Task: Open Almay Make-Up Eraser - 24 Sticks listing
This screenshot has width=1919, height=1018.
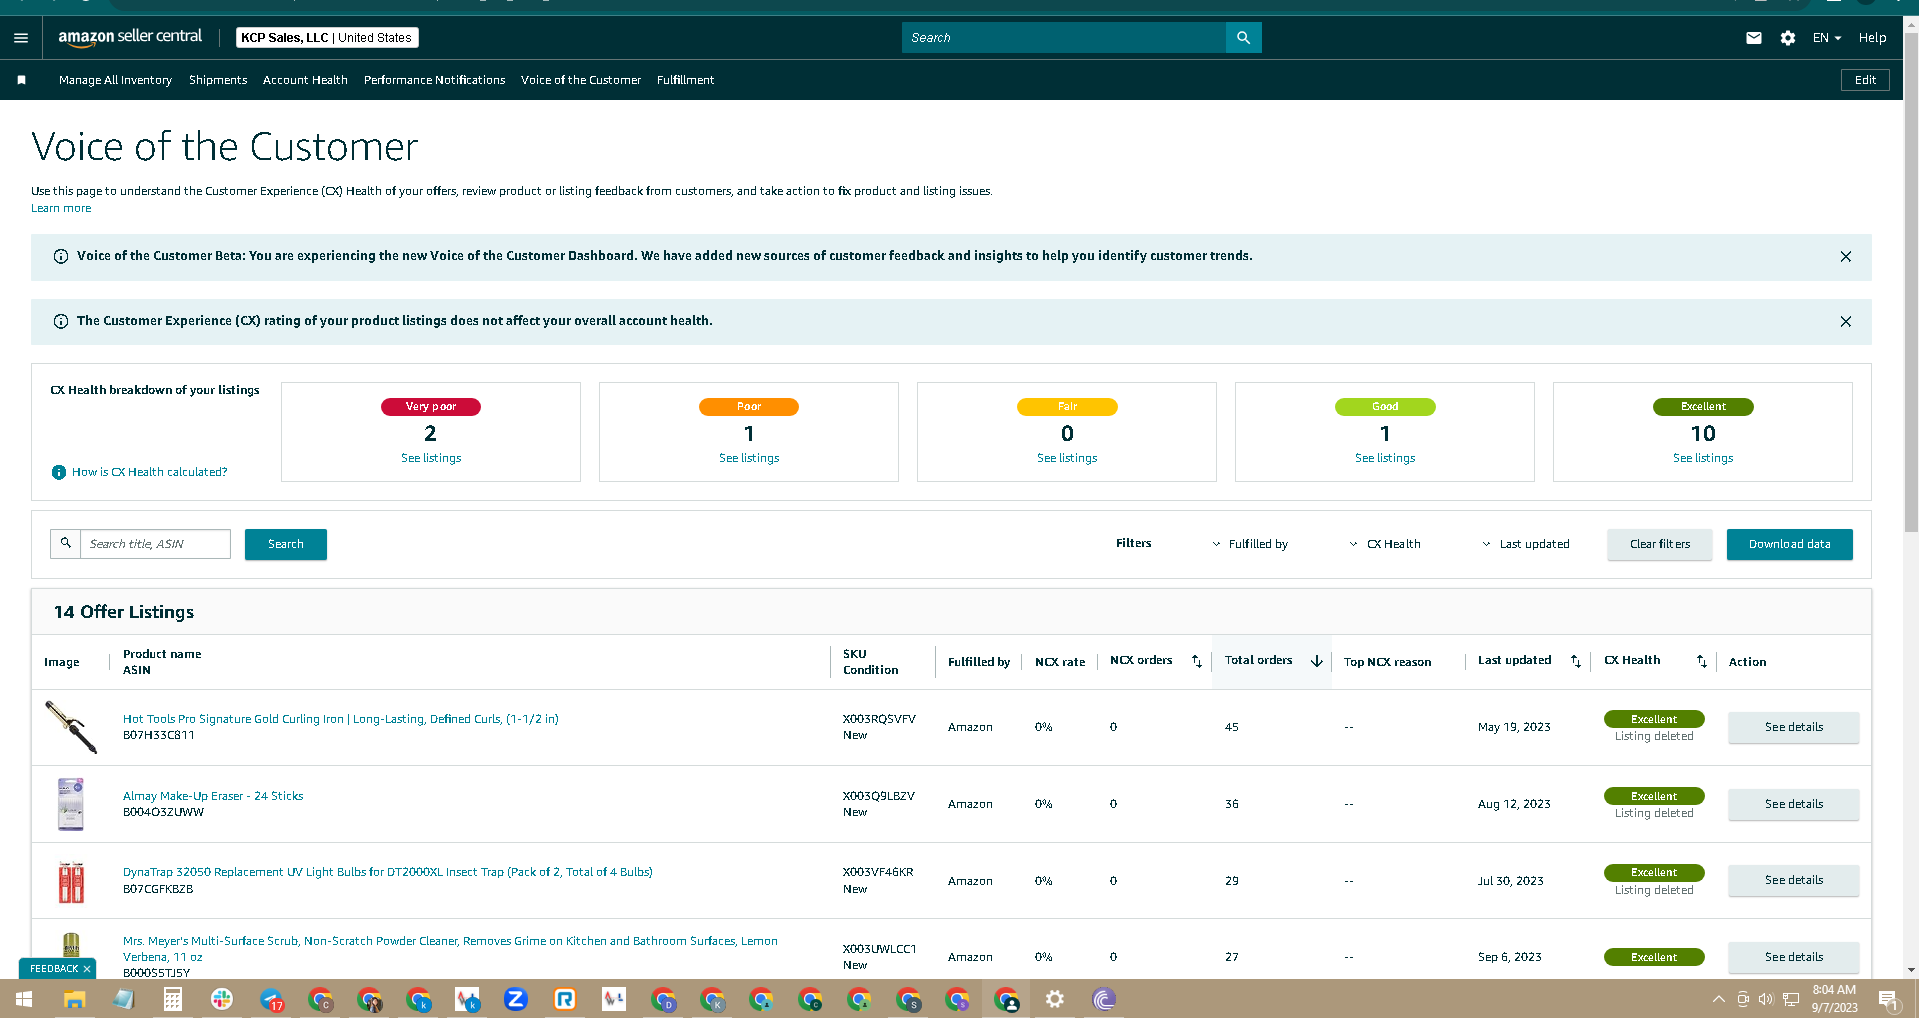Action: 213,796
